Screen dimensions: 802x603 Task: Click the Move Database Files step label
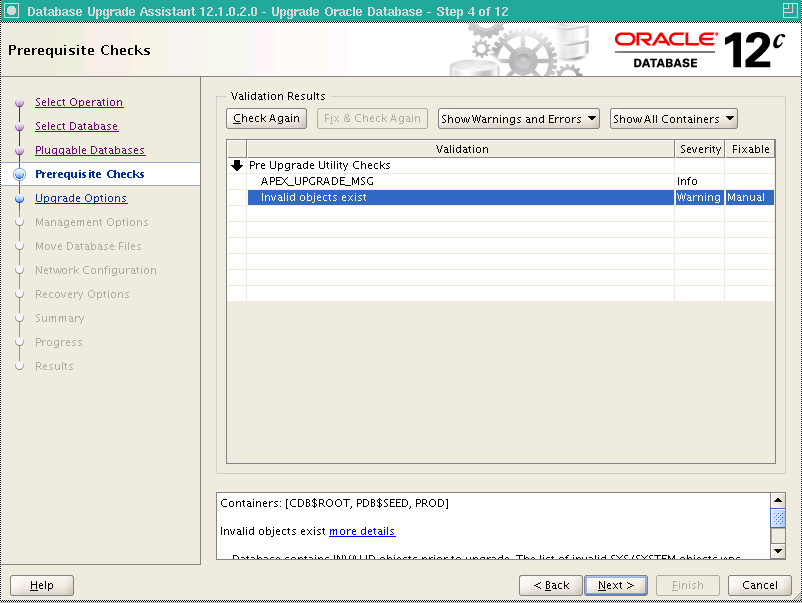[88, 247]
